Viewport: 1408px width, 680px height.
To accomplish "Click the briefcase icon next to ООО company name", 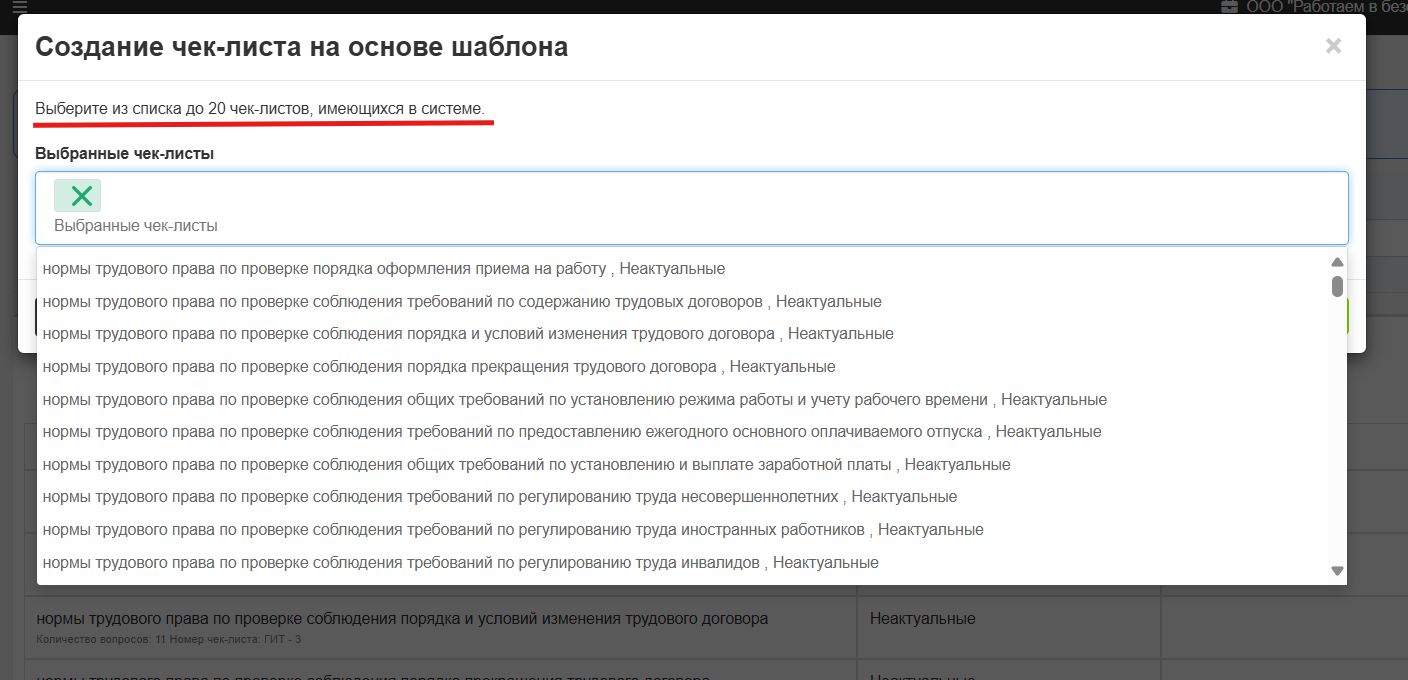I will pyautogui.click(x=1229, y=7).
